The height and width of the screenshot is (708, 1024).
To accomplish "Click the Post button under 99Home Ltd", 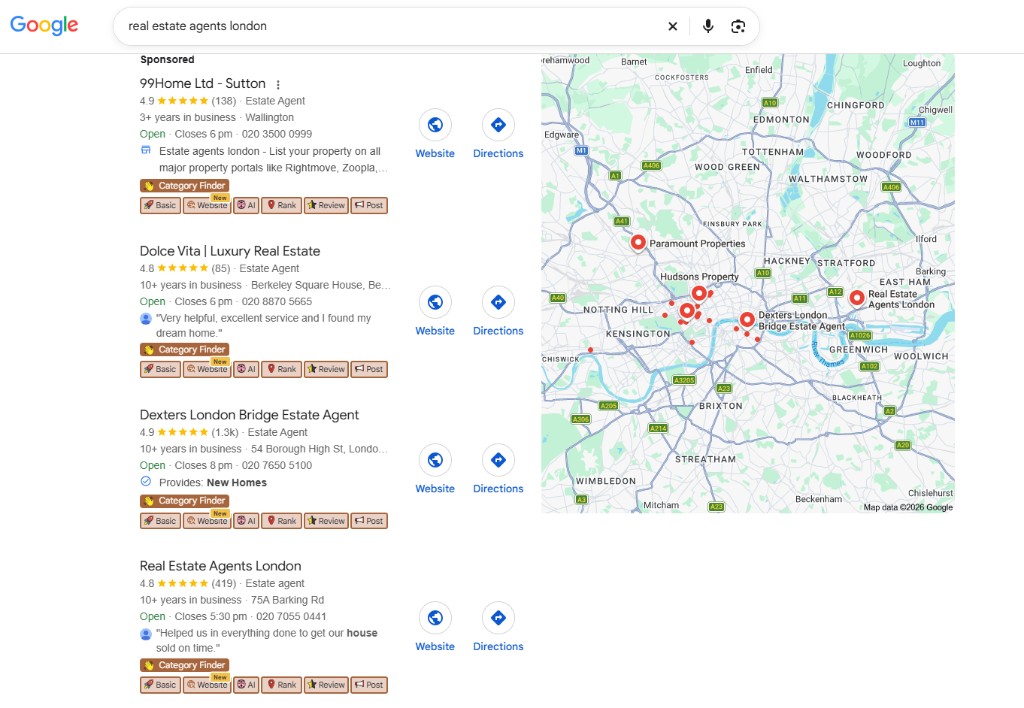I will (x=369, y=205).
